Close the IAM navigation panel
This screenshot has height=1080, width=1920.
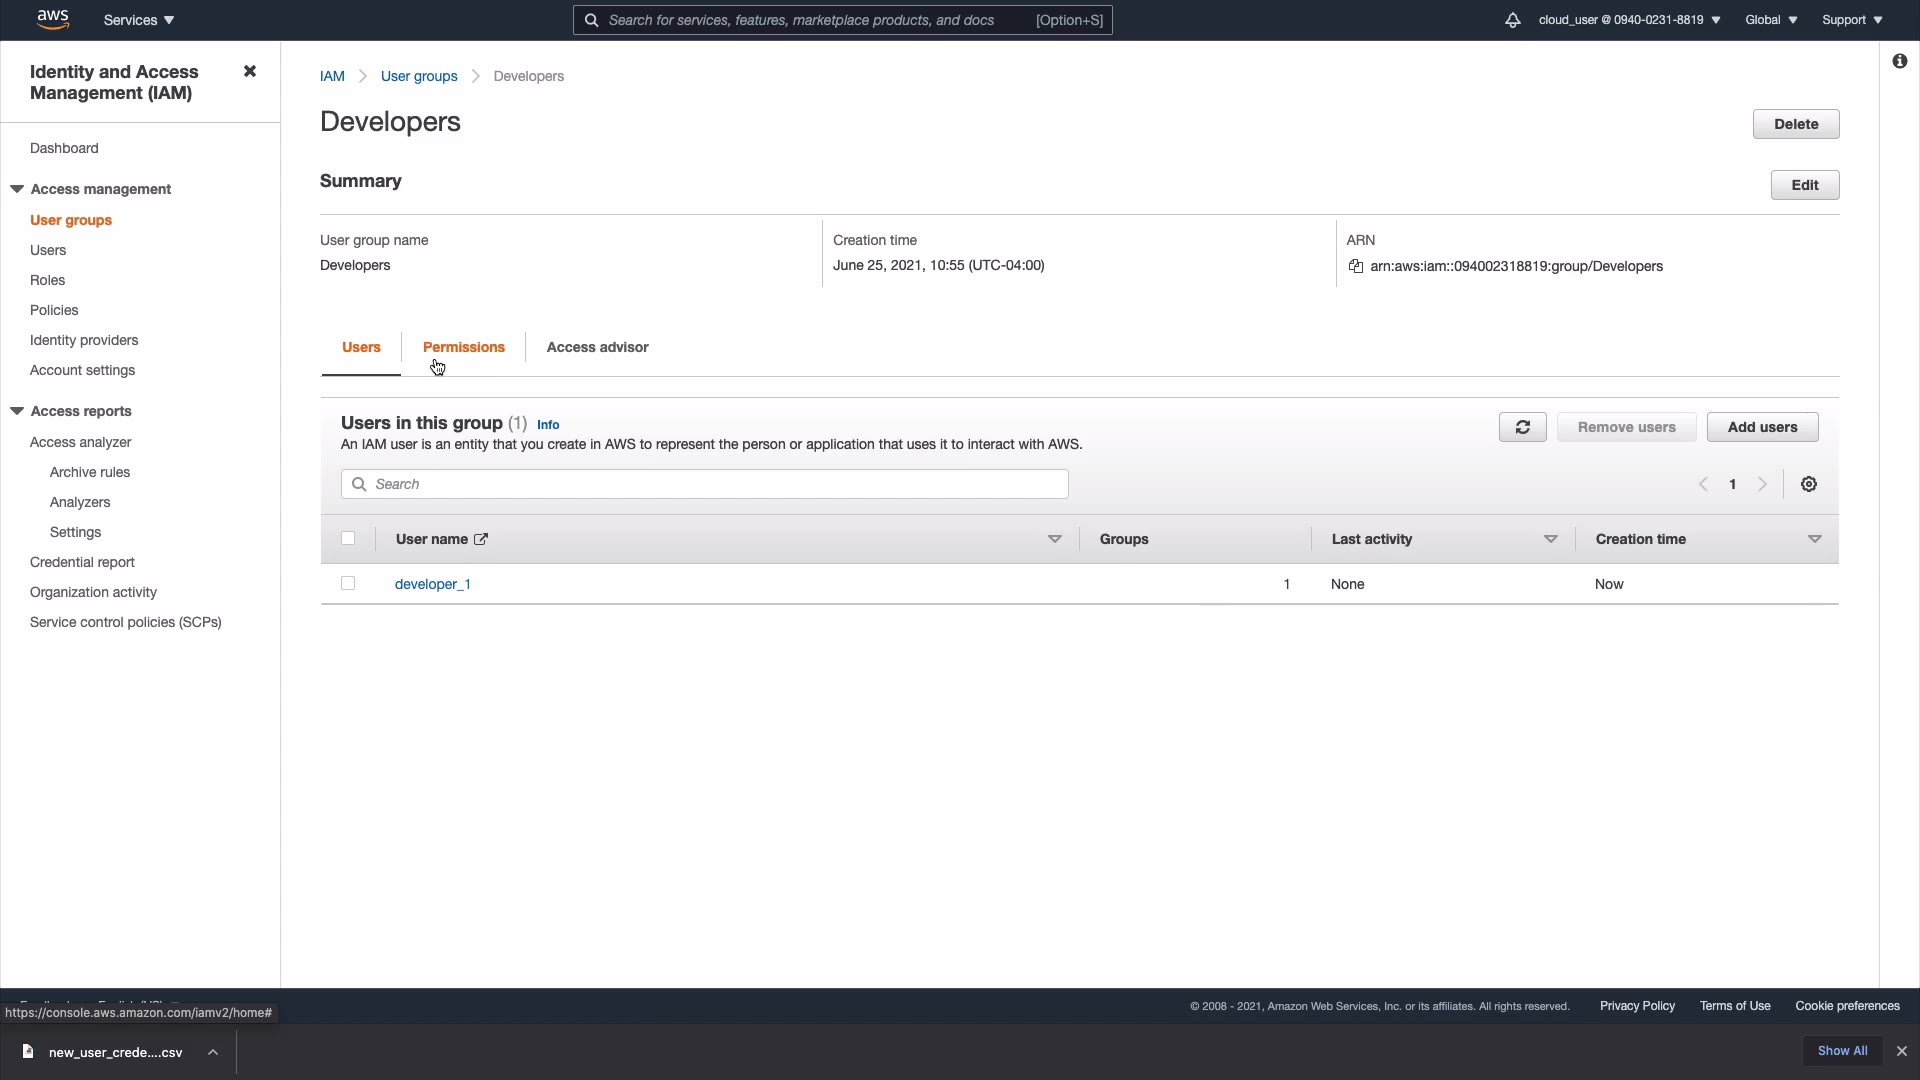pyautogui.click(x=250, y=71)
